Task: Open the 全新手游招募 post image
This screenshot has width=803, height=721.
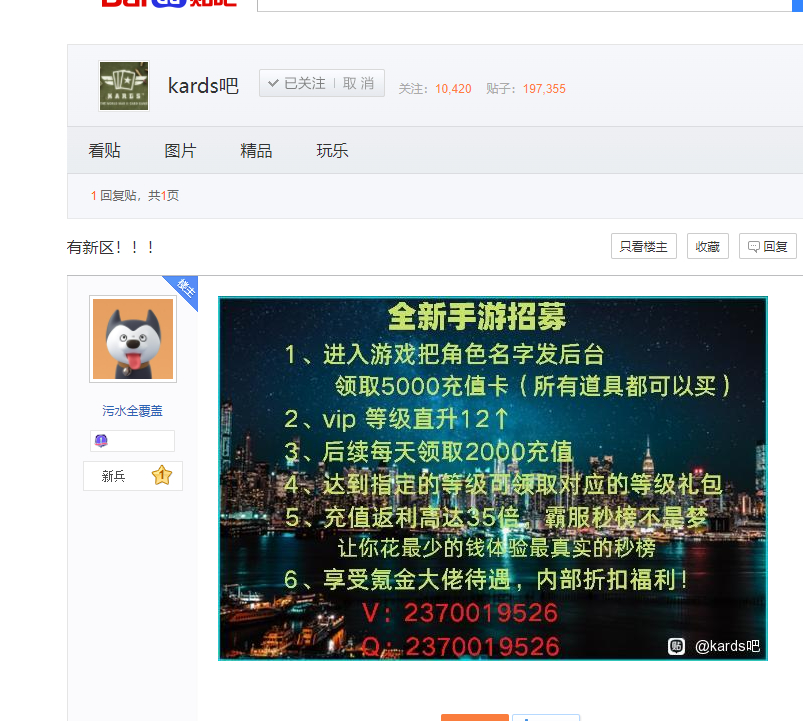Action: click(492, 478)
